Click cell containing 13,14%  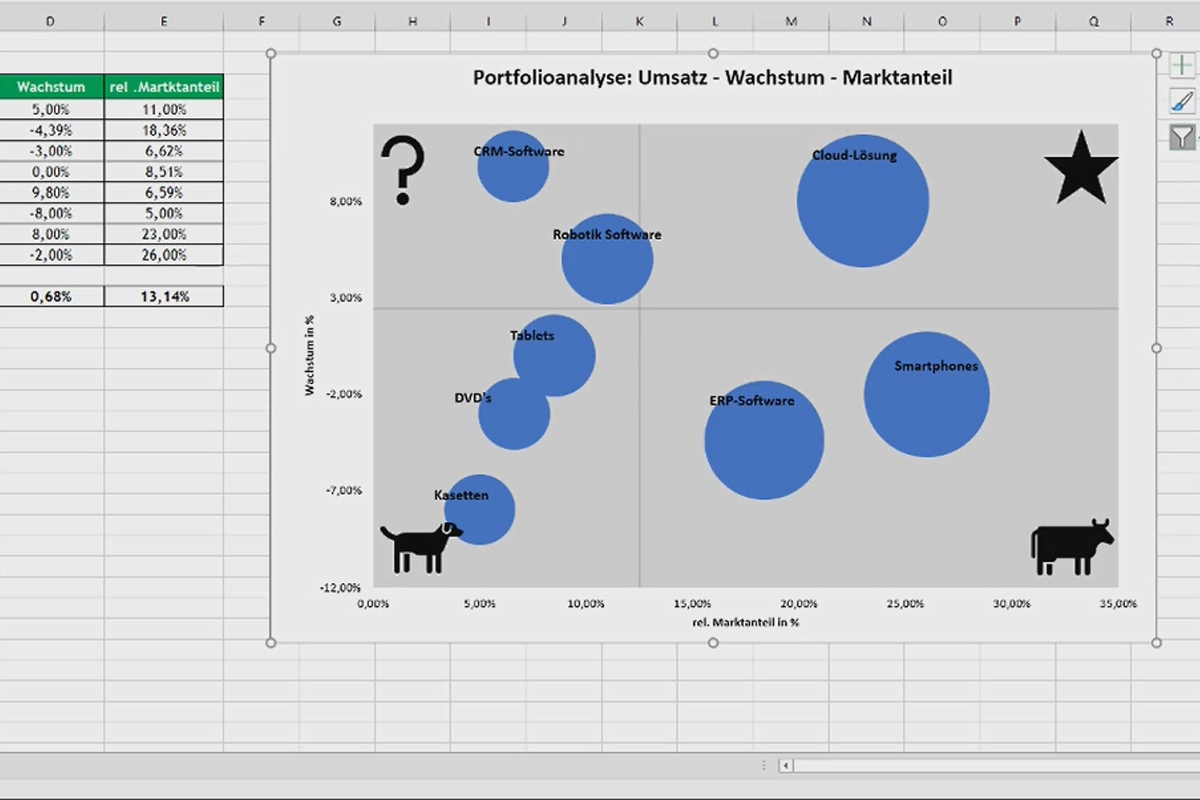tap(164, 296)
